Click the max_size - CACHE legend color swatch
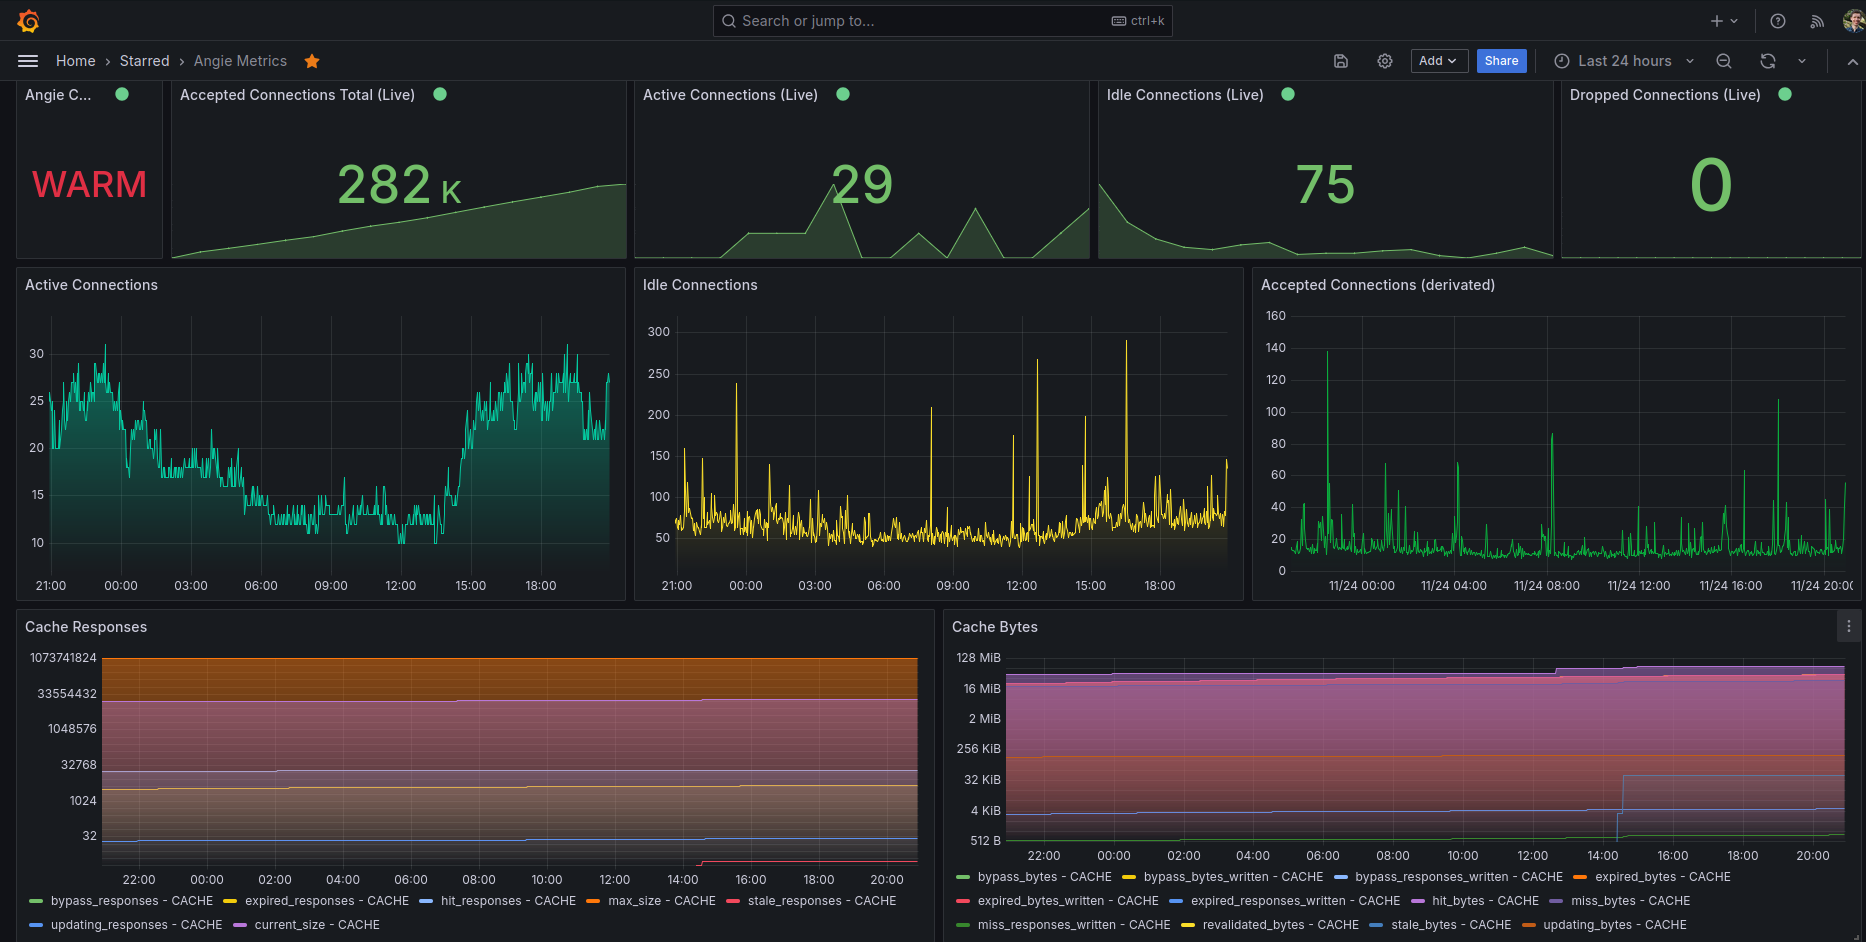Image resolution: width=1866 pixels, height=942 pixels. click(x=593, y=901)
